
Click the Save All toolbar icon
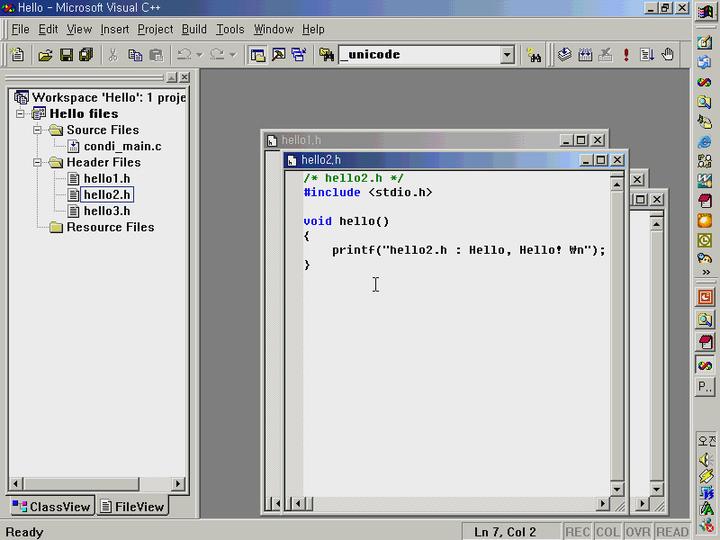point(86,55)
